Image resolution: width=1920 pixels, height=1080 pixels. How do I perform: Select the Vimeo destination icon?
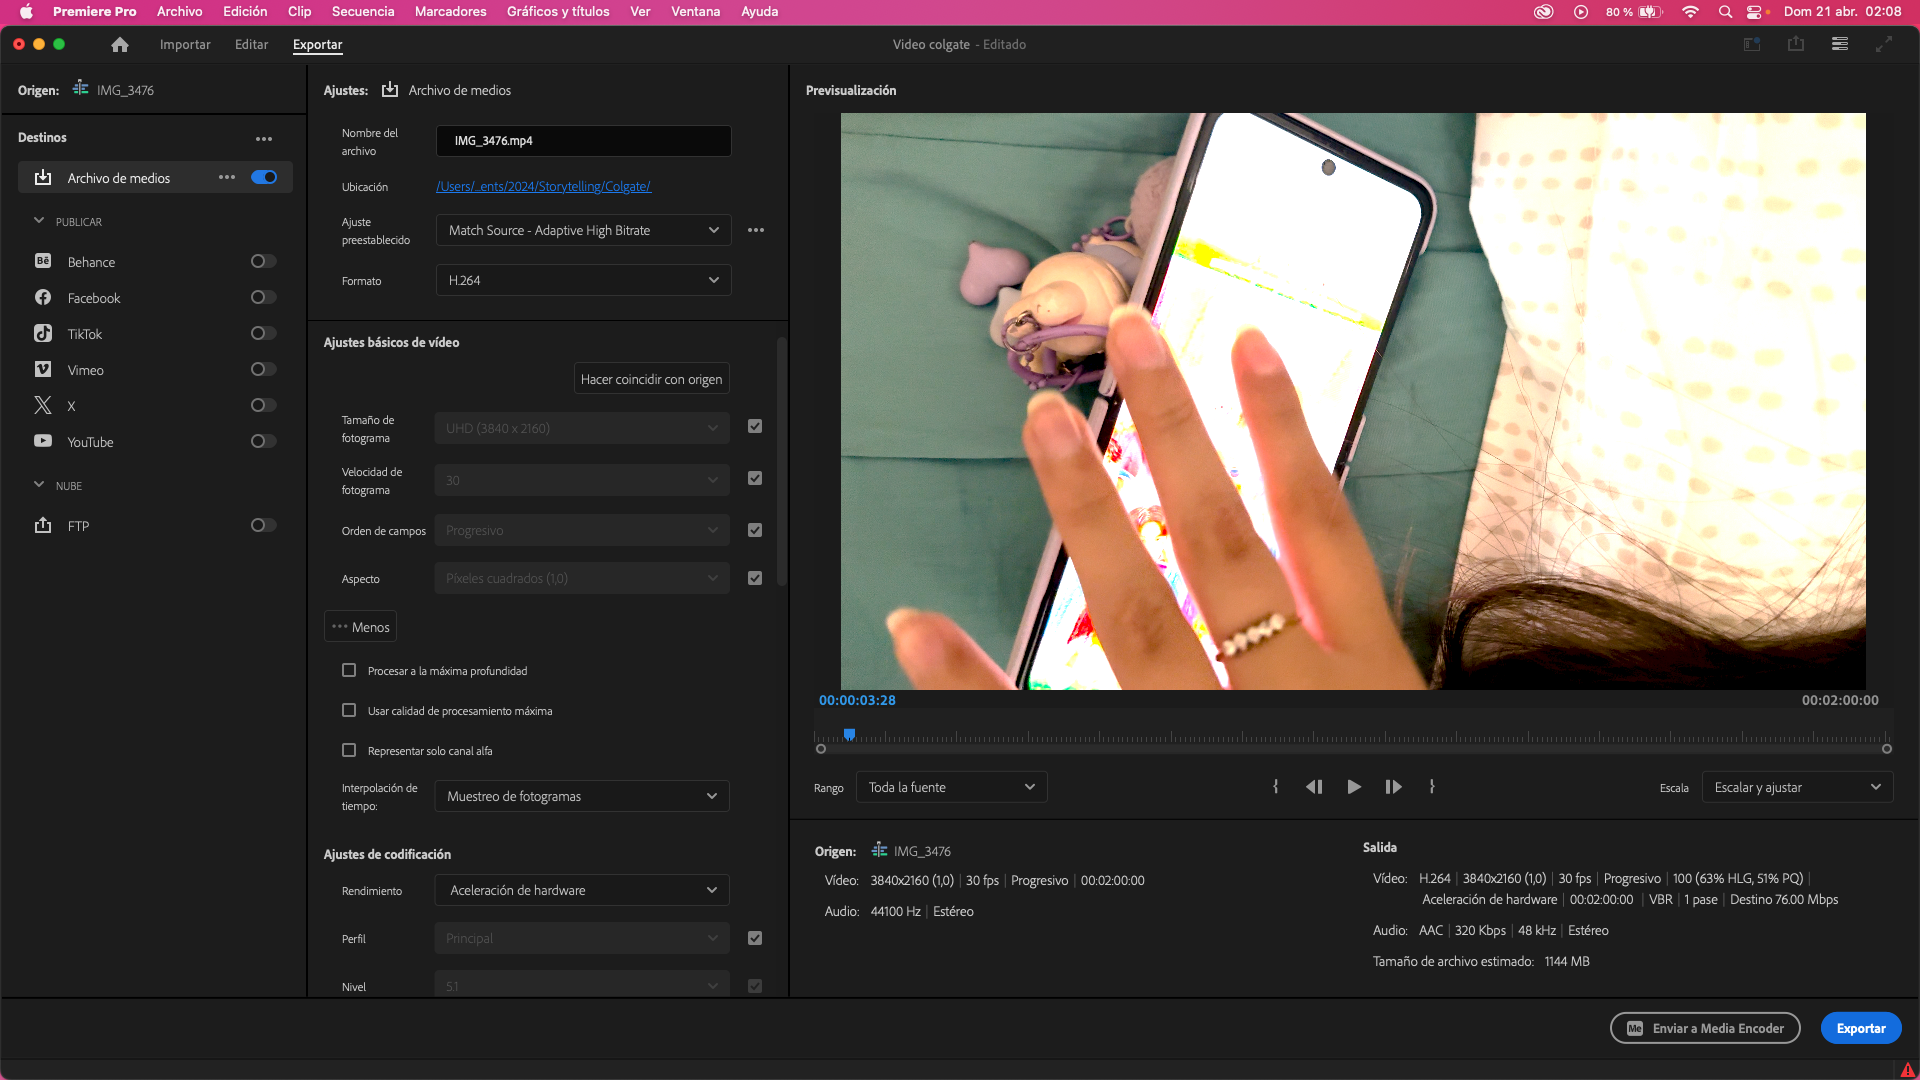point(43,369)
